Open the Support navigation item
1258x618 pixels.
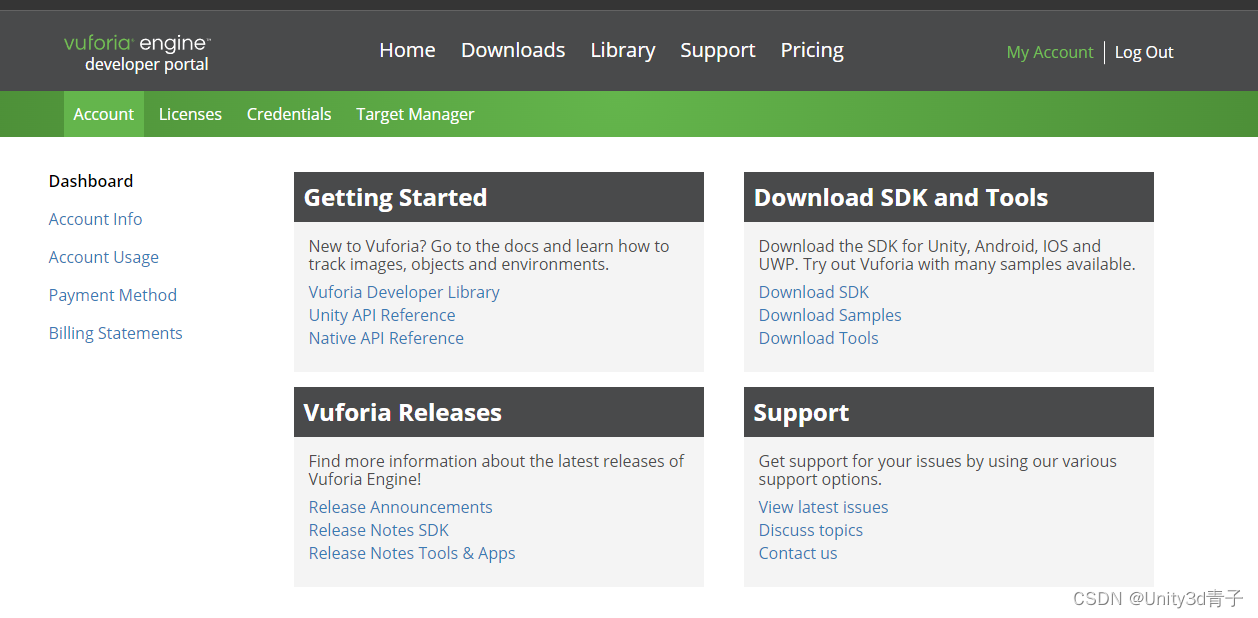tap(718, 50)
